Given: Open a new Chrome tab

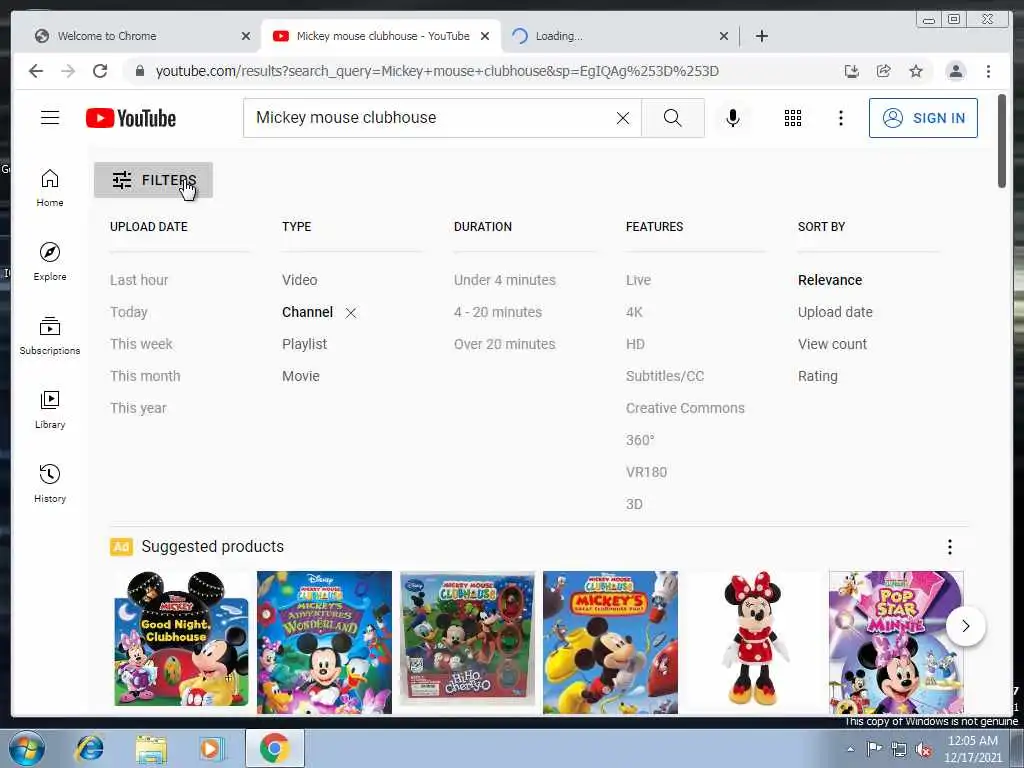Looking at the screenshot, I should coord(761,36).
